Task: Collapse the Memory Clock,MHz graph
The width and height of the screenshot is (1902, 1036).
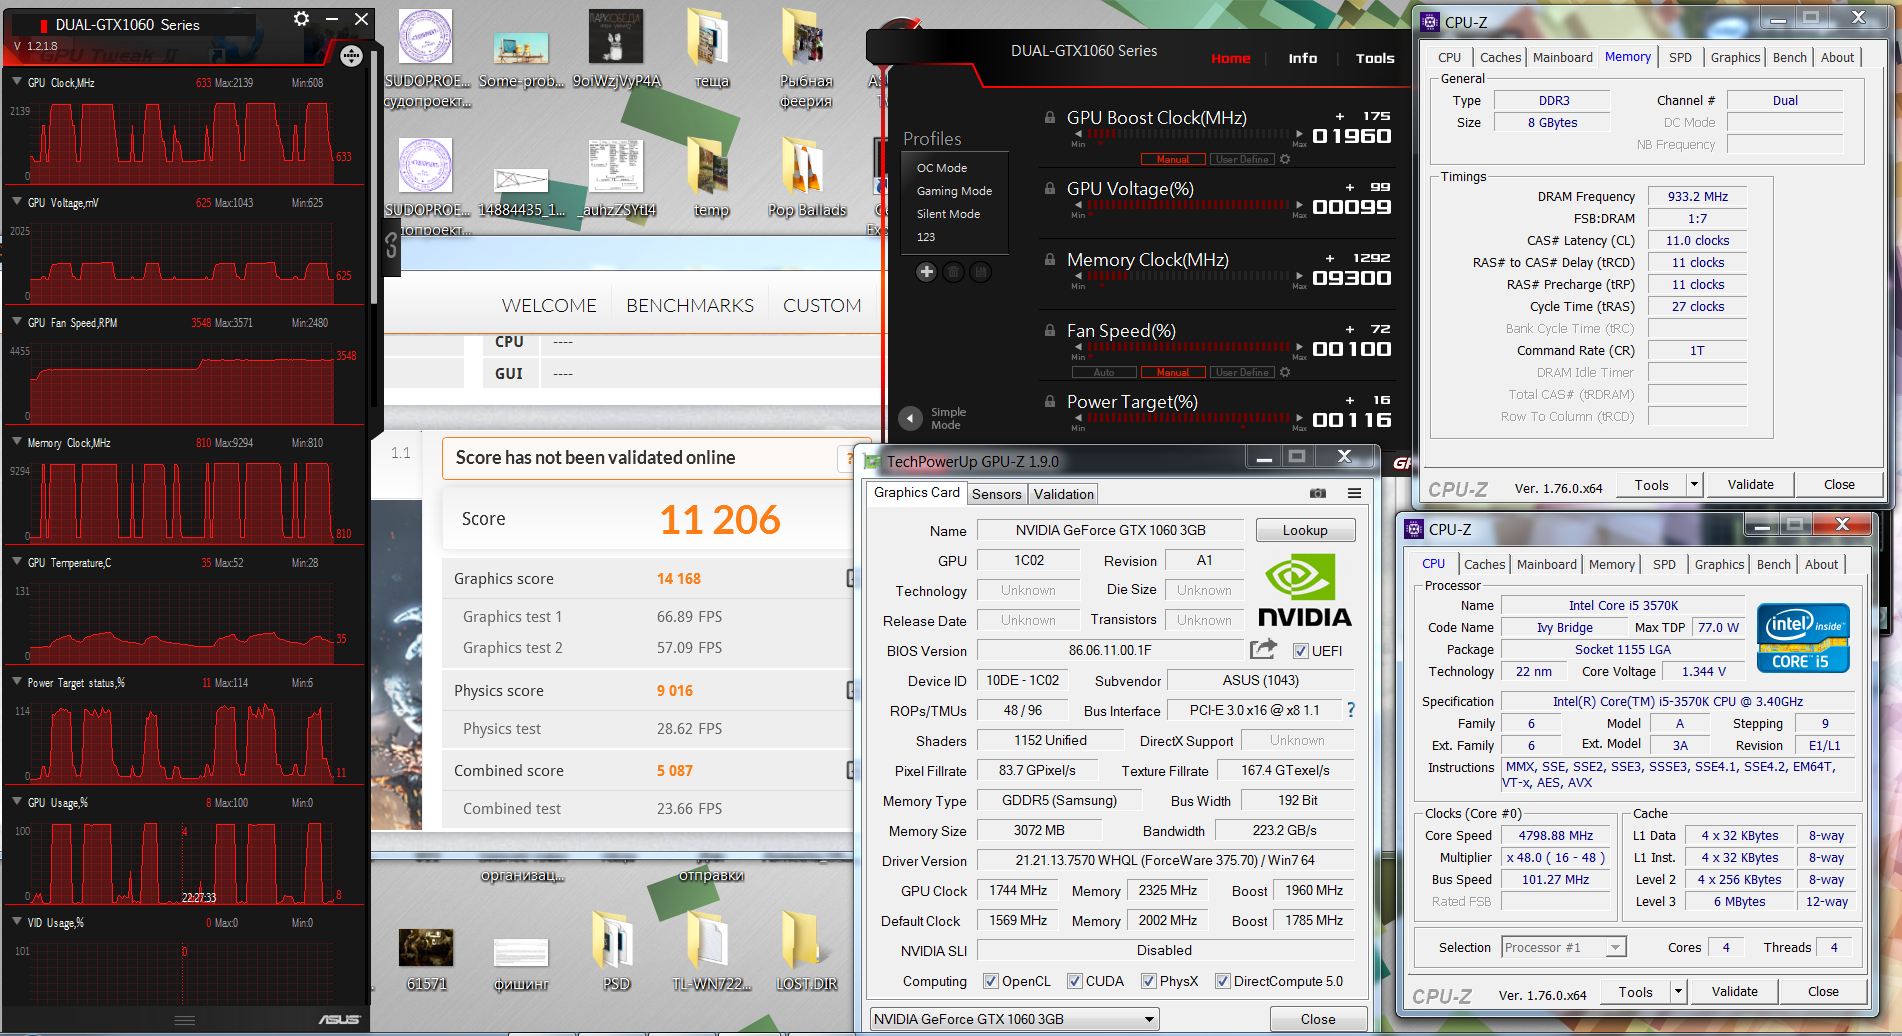Action: pyautogui.click(x=17, y=441)
